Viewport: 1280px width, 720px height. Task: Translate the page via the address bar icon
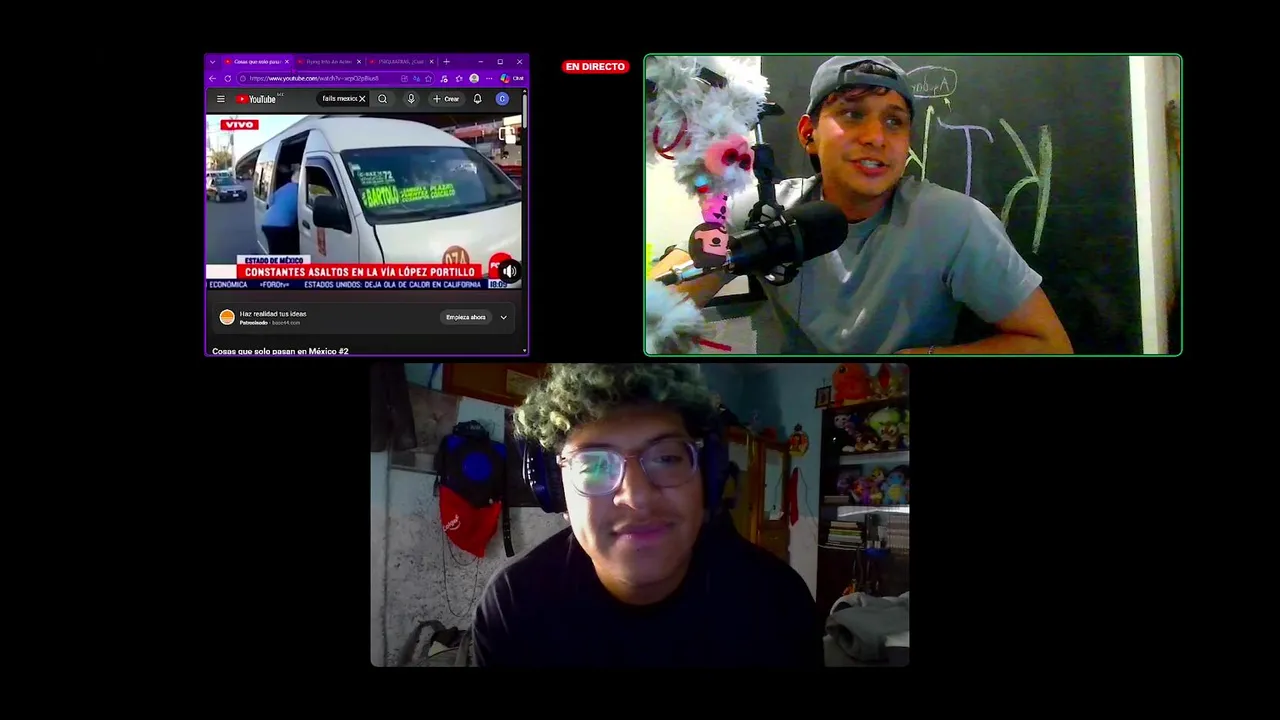click(x=416, y=78)
